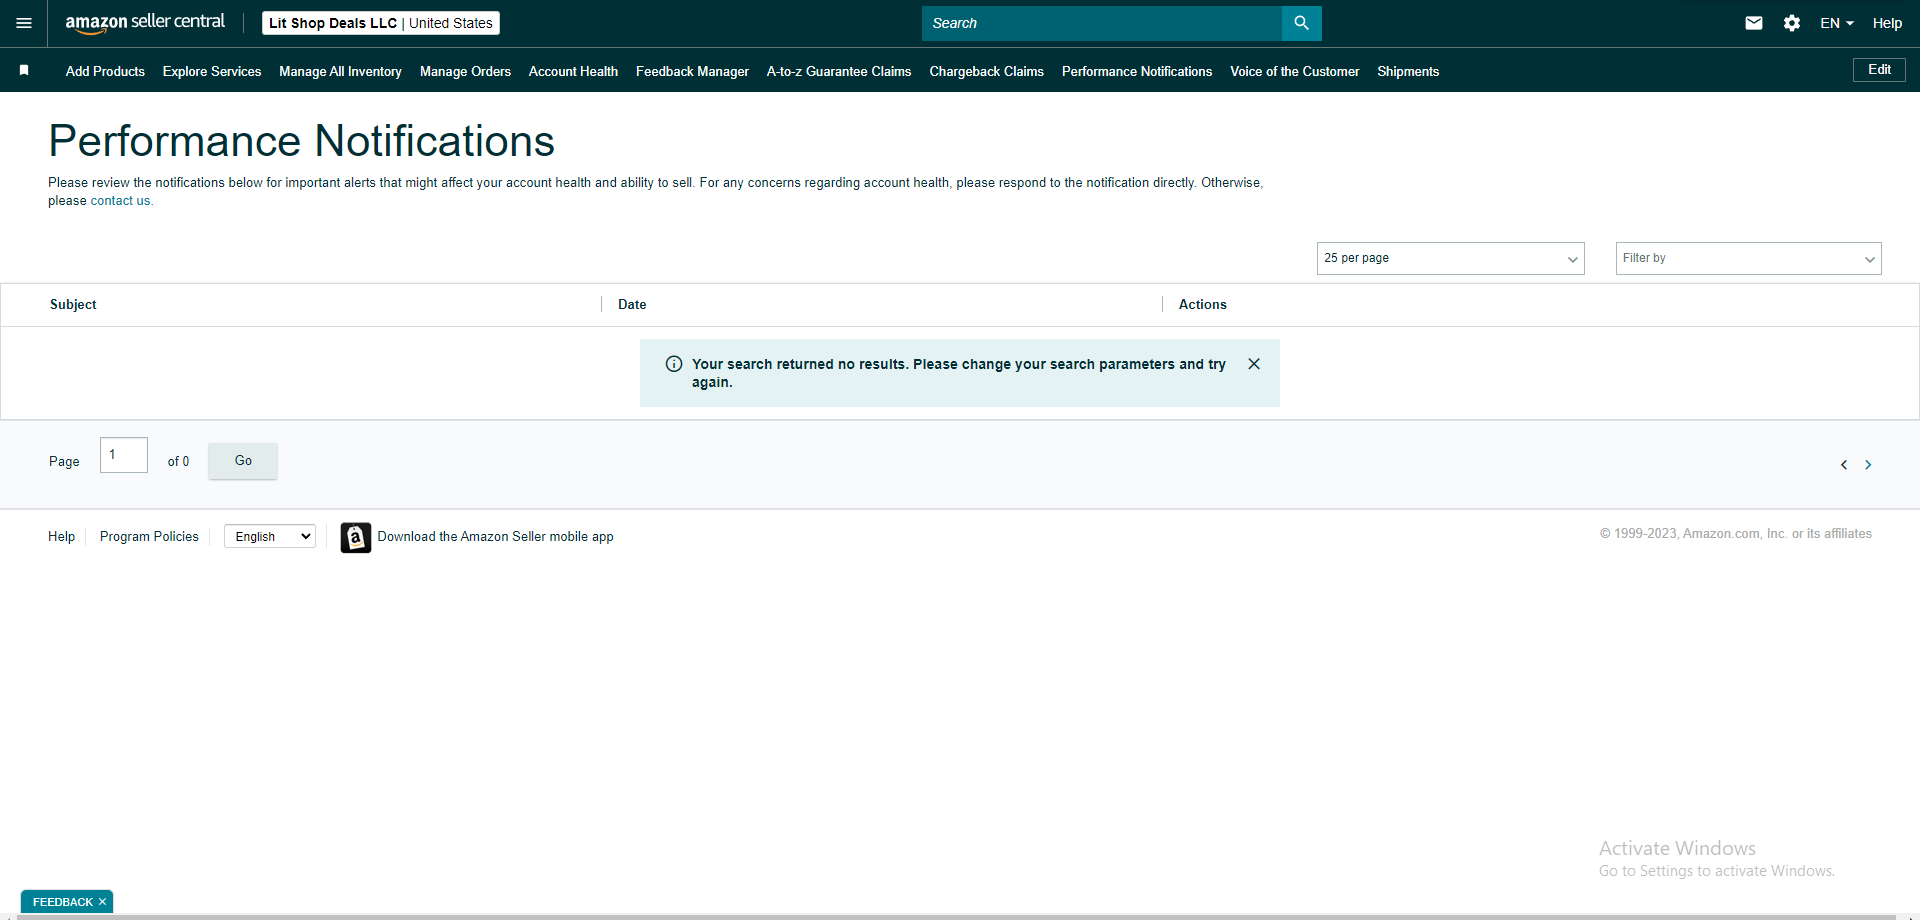Open the English language selector in footer
This screenshot has height=920, width=1920.
pos(270,537)
